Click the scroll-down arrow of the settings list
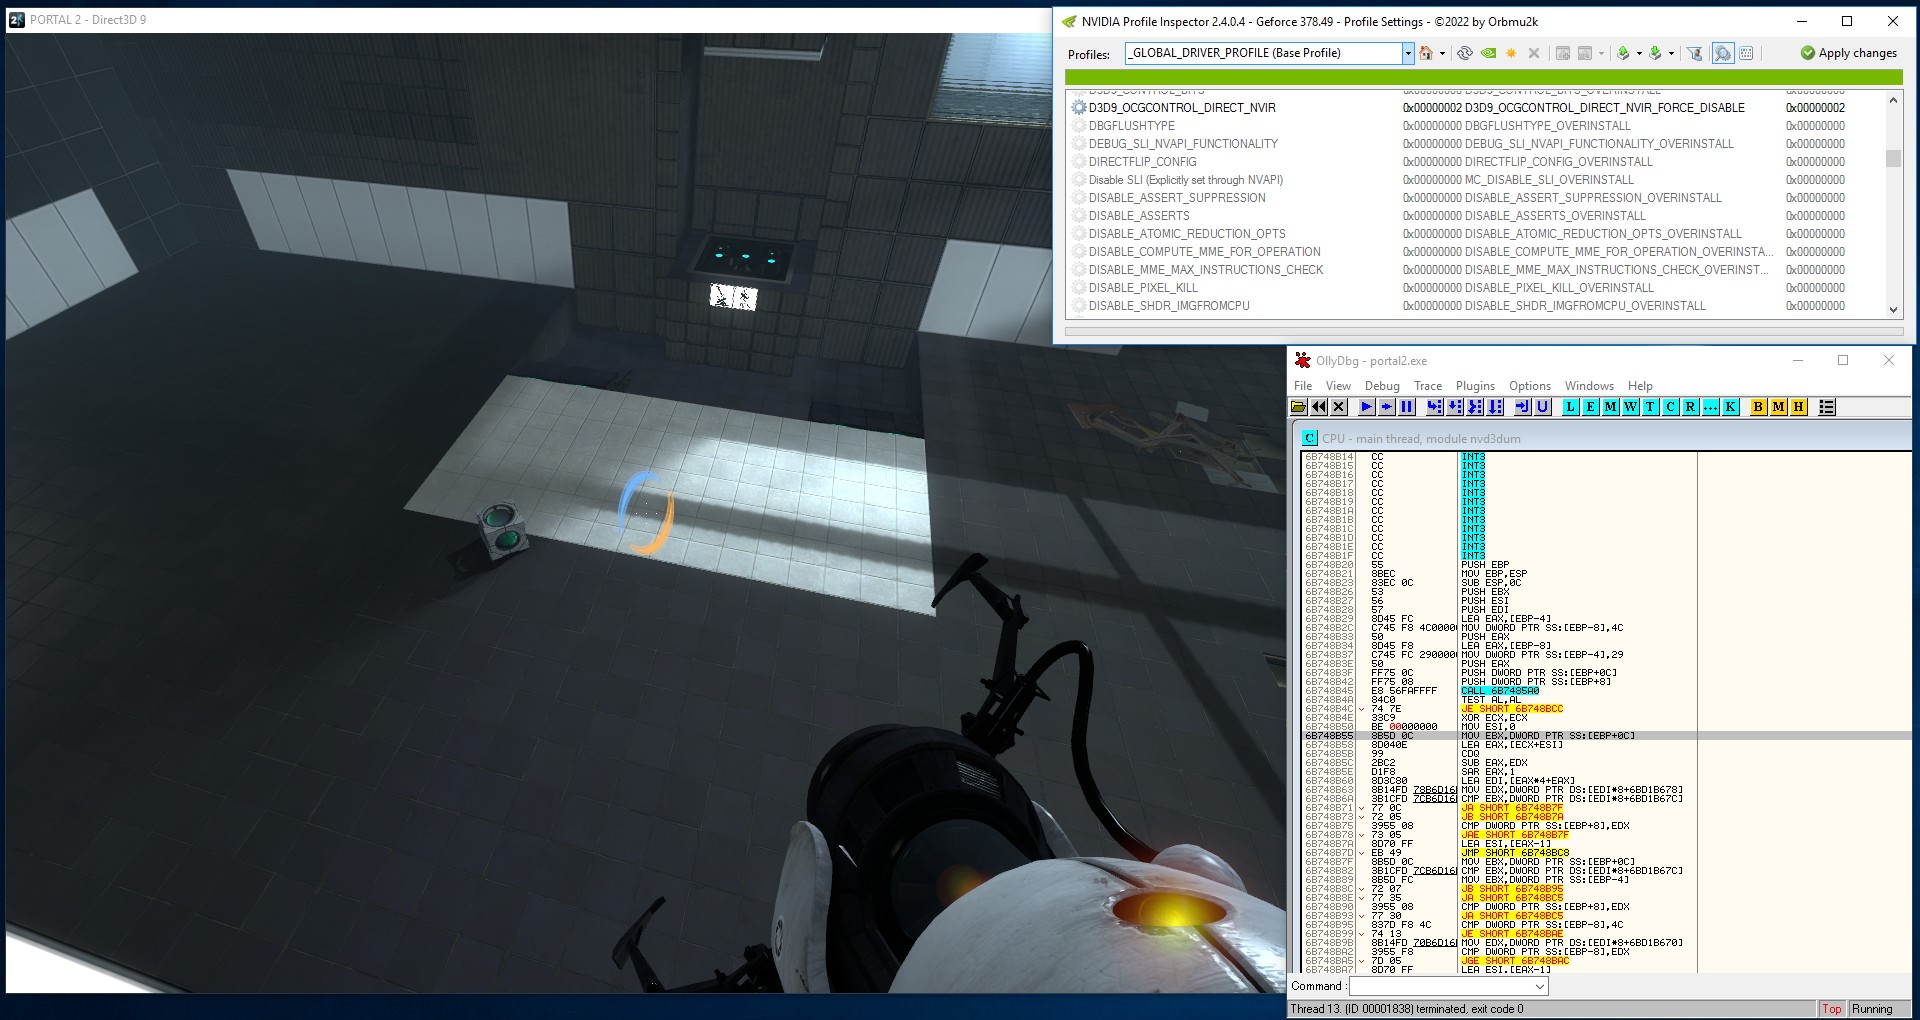This screenshot has height=1020, width=1920. tap(1893, 310)
